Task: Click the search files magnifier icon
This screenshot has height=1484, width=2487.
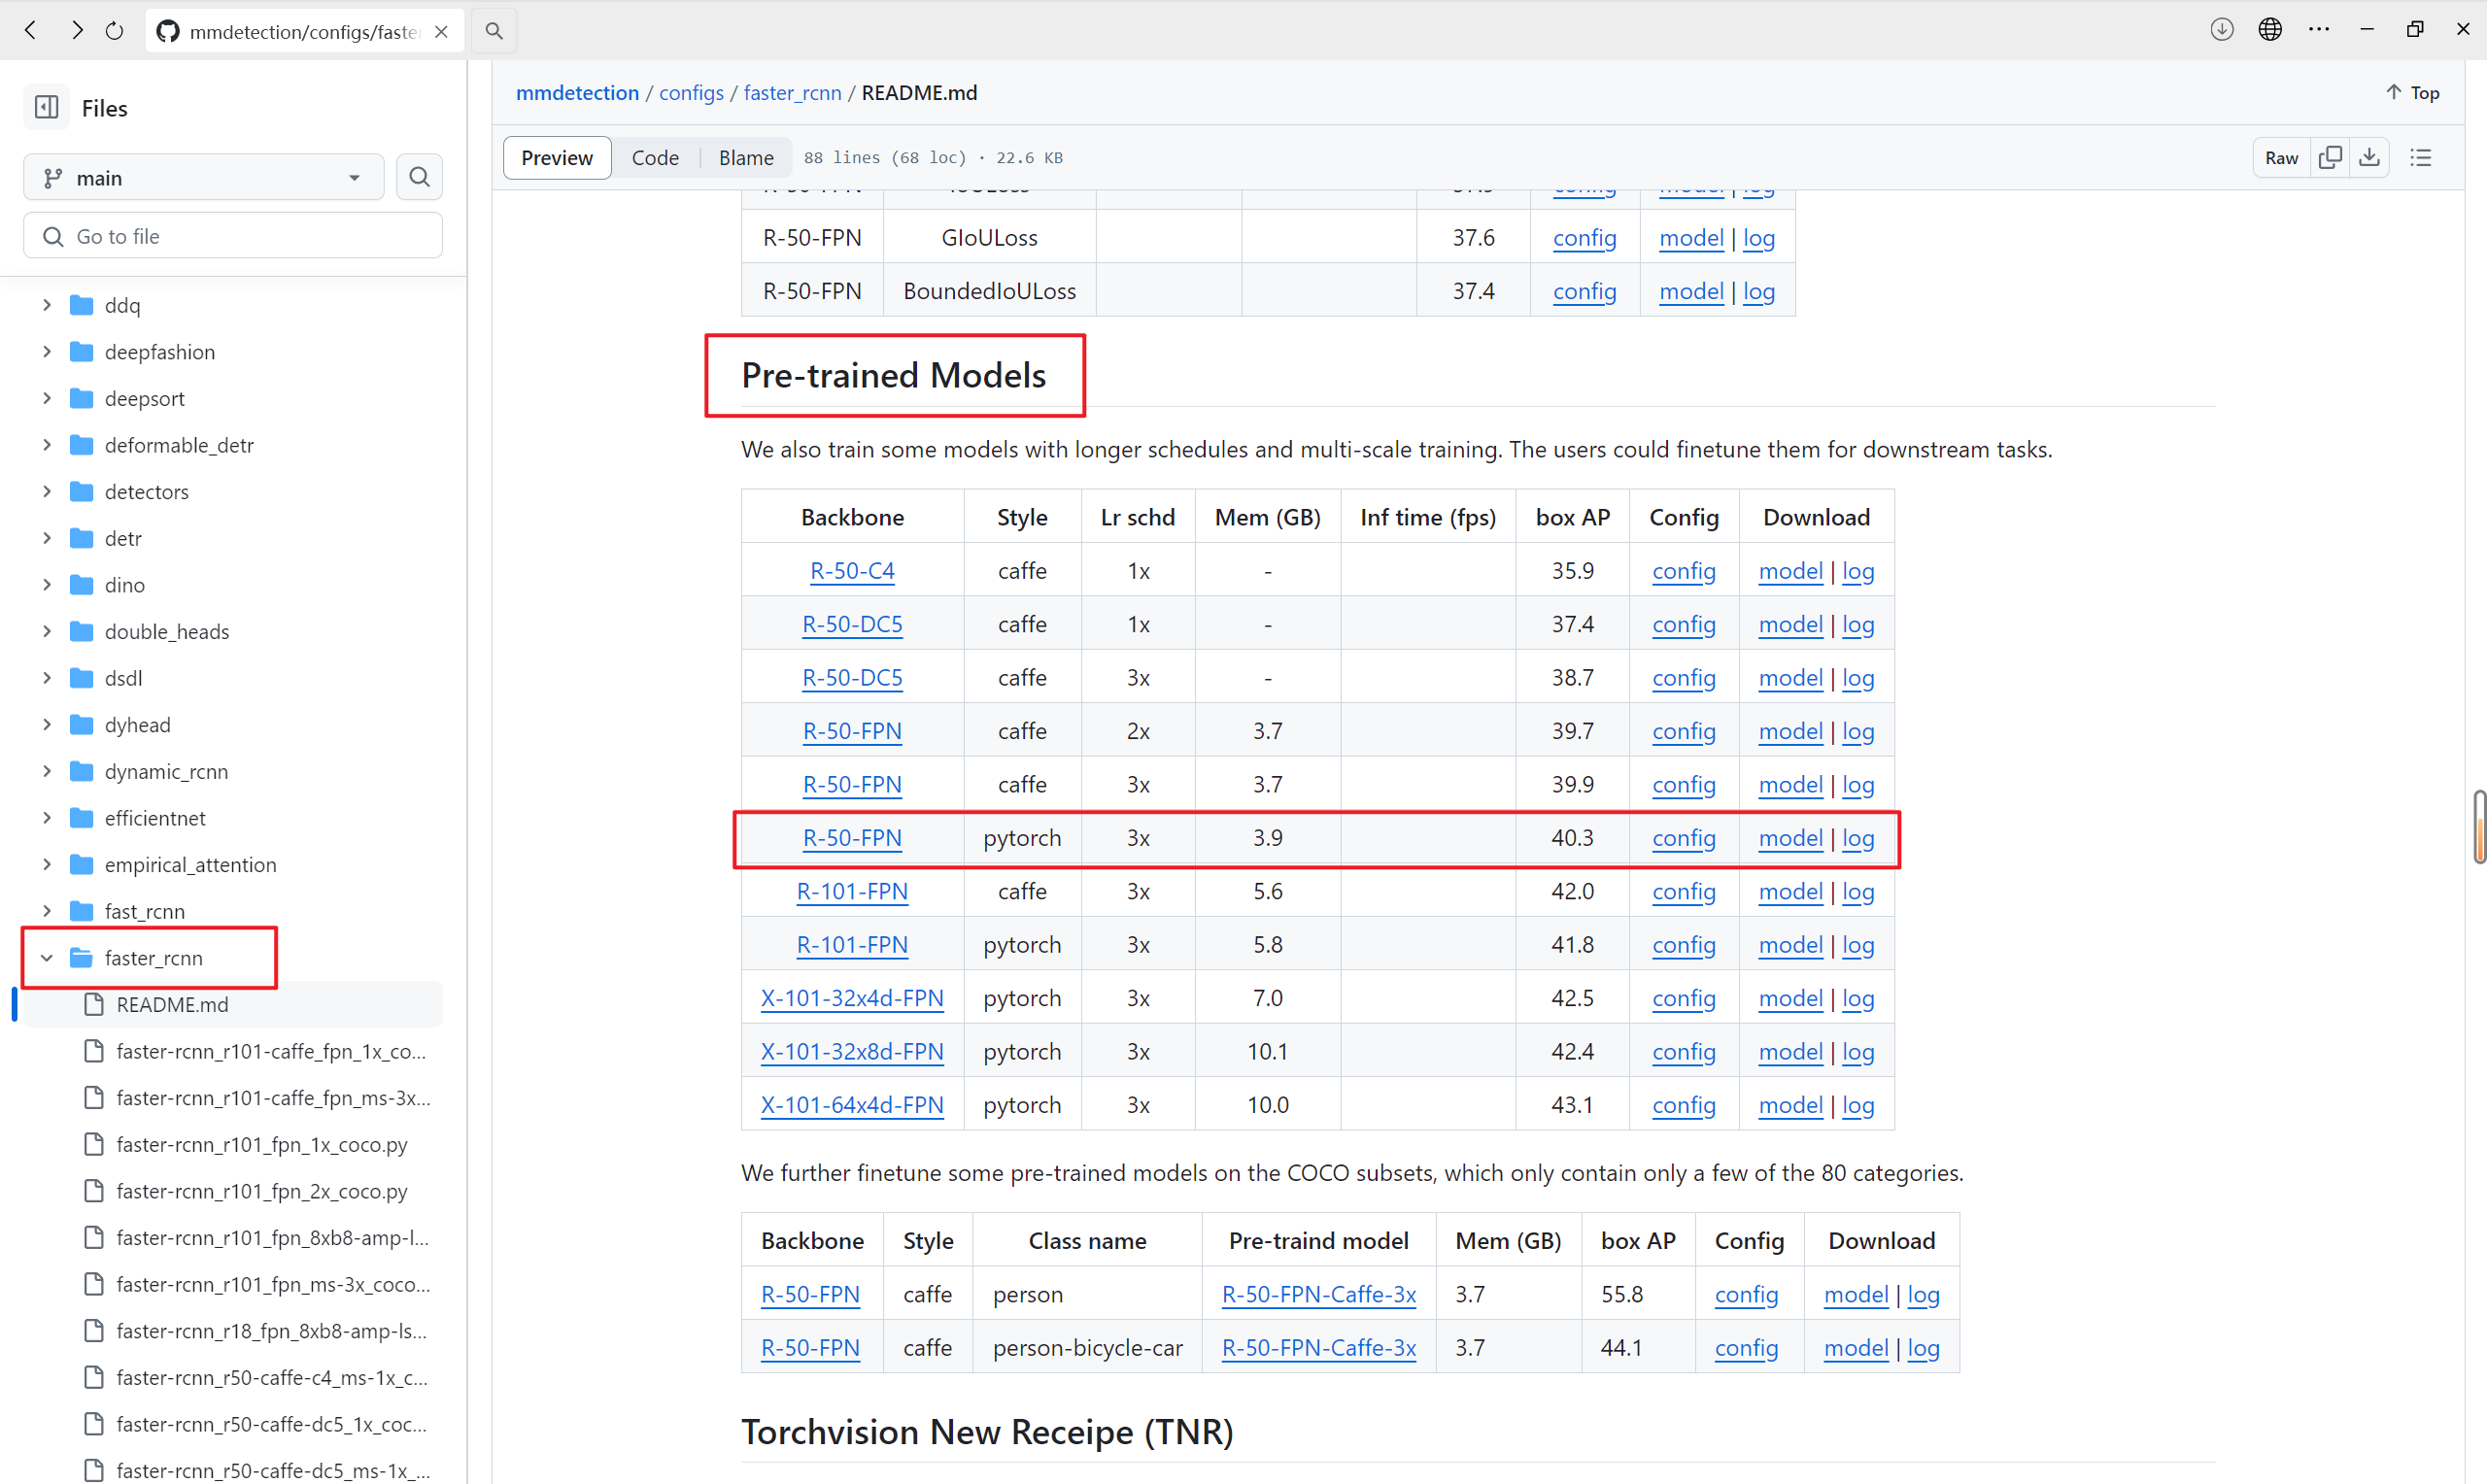Action: tap(419, 177)
